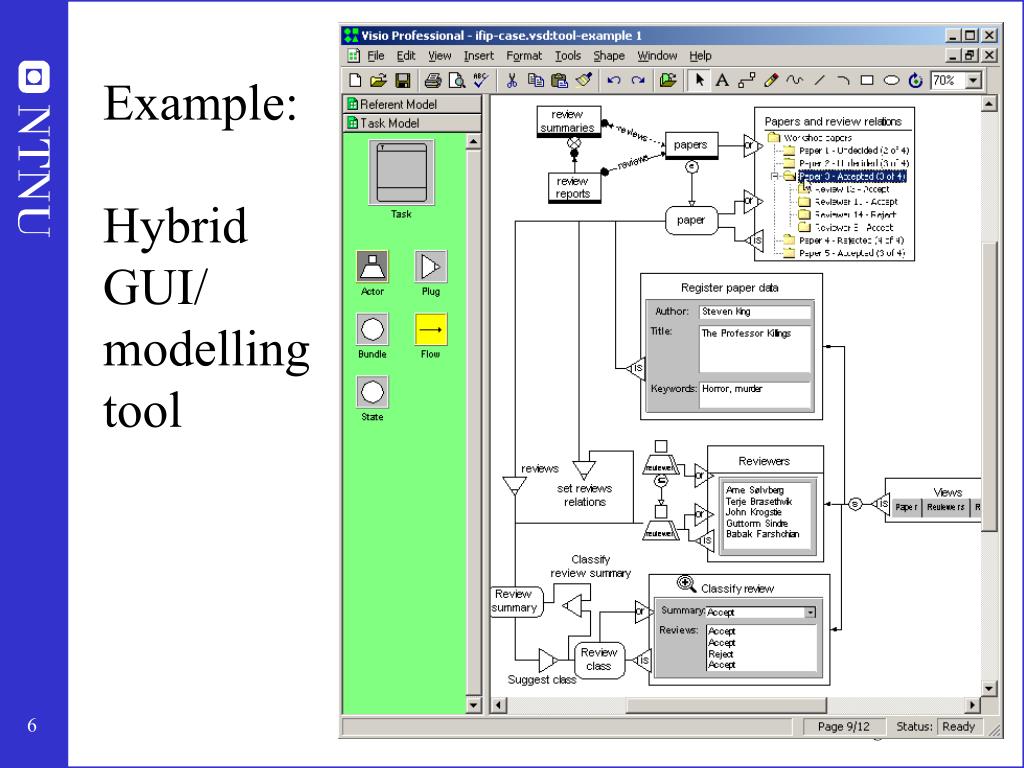1024x768 pixels.
Task: Select the Pencil tool
Action: click(x=771, y=80)
